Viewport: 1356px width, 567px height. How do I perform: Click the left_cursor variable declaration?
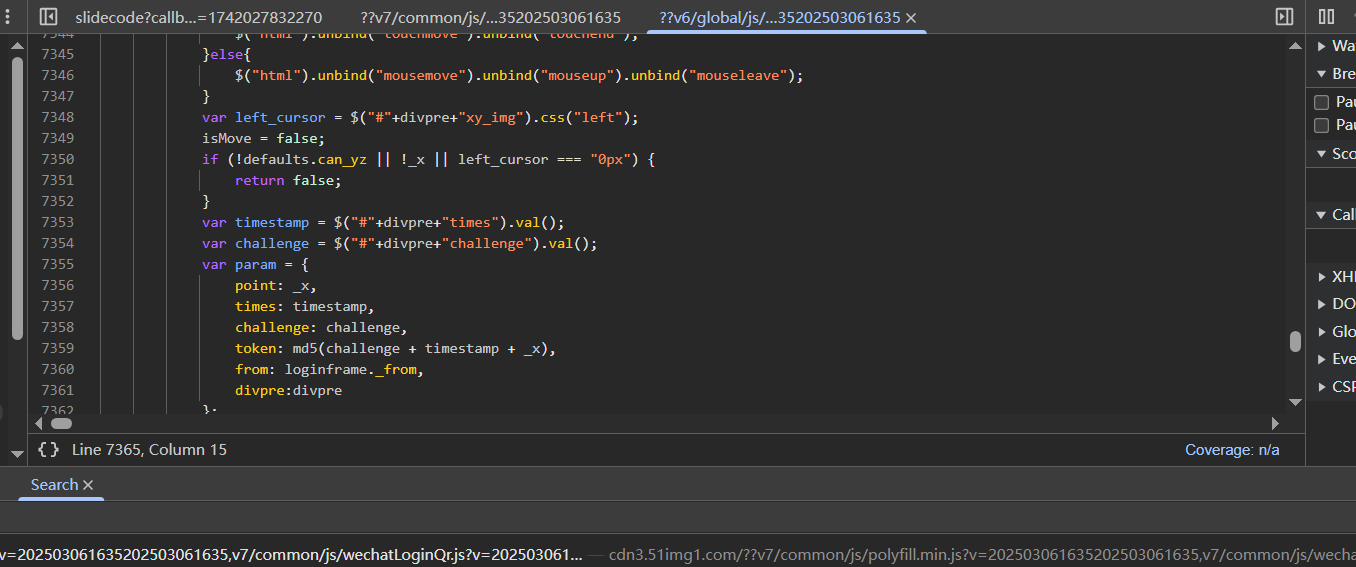pyautogui.click(x=280, y=117)
